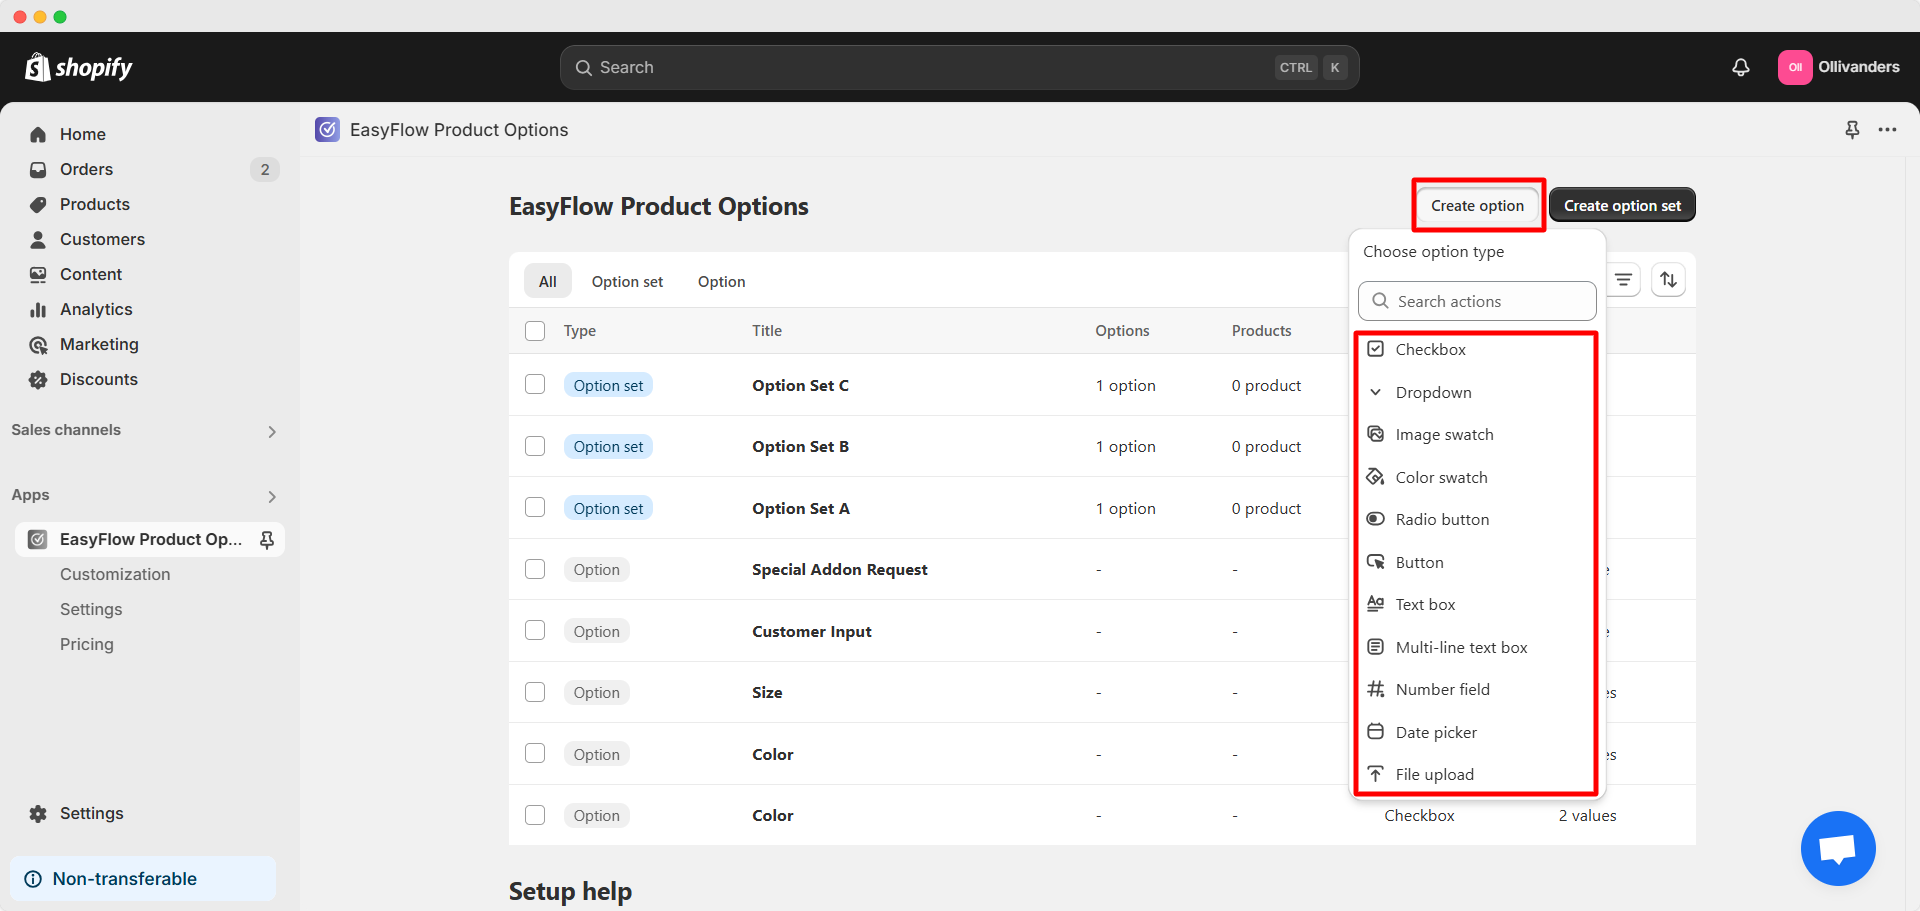1920x911 pixels.
Task: Expand the Sales channels section
Action: pos(272,431)
